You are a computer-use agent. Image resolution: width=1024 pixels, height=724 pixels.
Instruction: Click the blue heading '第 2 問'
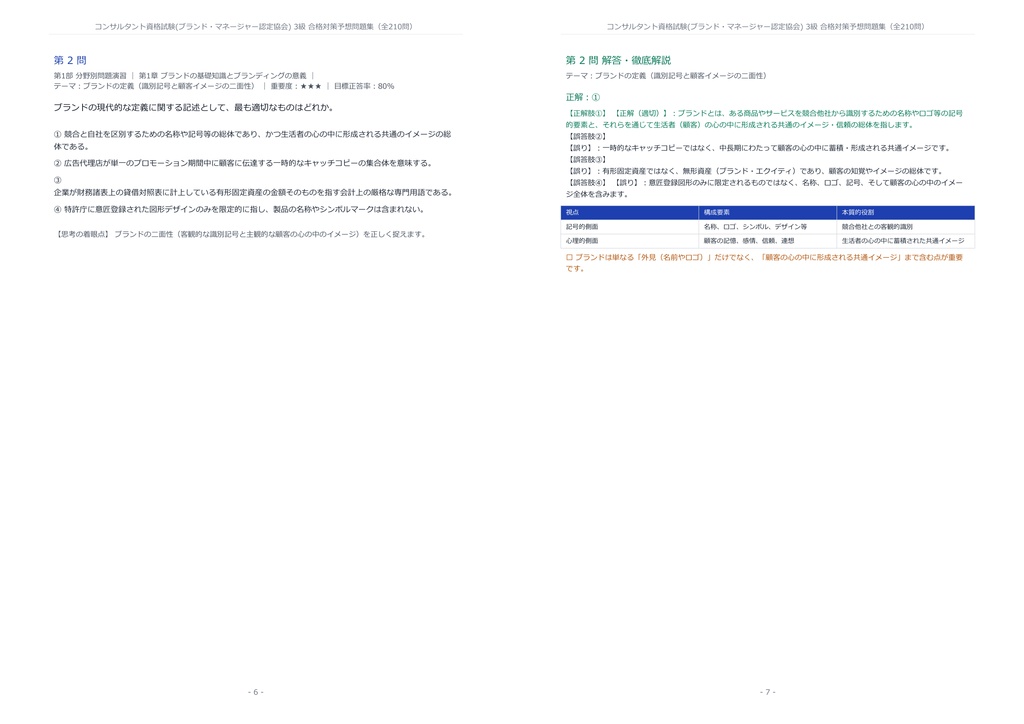(x=70, y=60)
